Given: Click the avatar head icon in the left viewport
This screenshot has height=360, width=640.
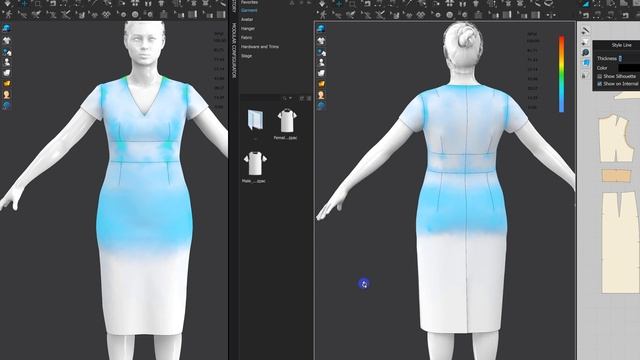Looking at the screenshot, I should [7, 95].
